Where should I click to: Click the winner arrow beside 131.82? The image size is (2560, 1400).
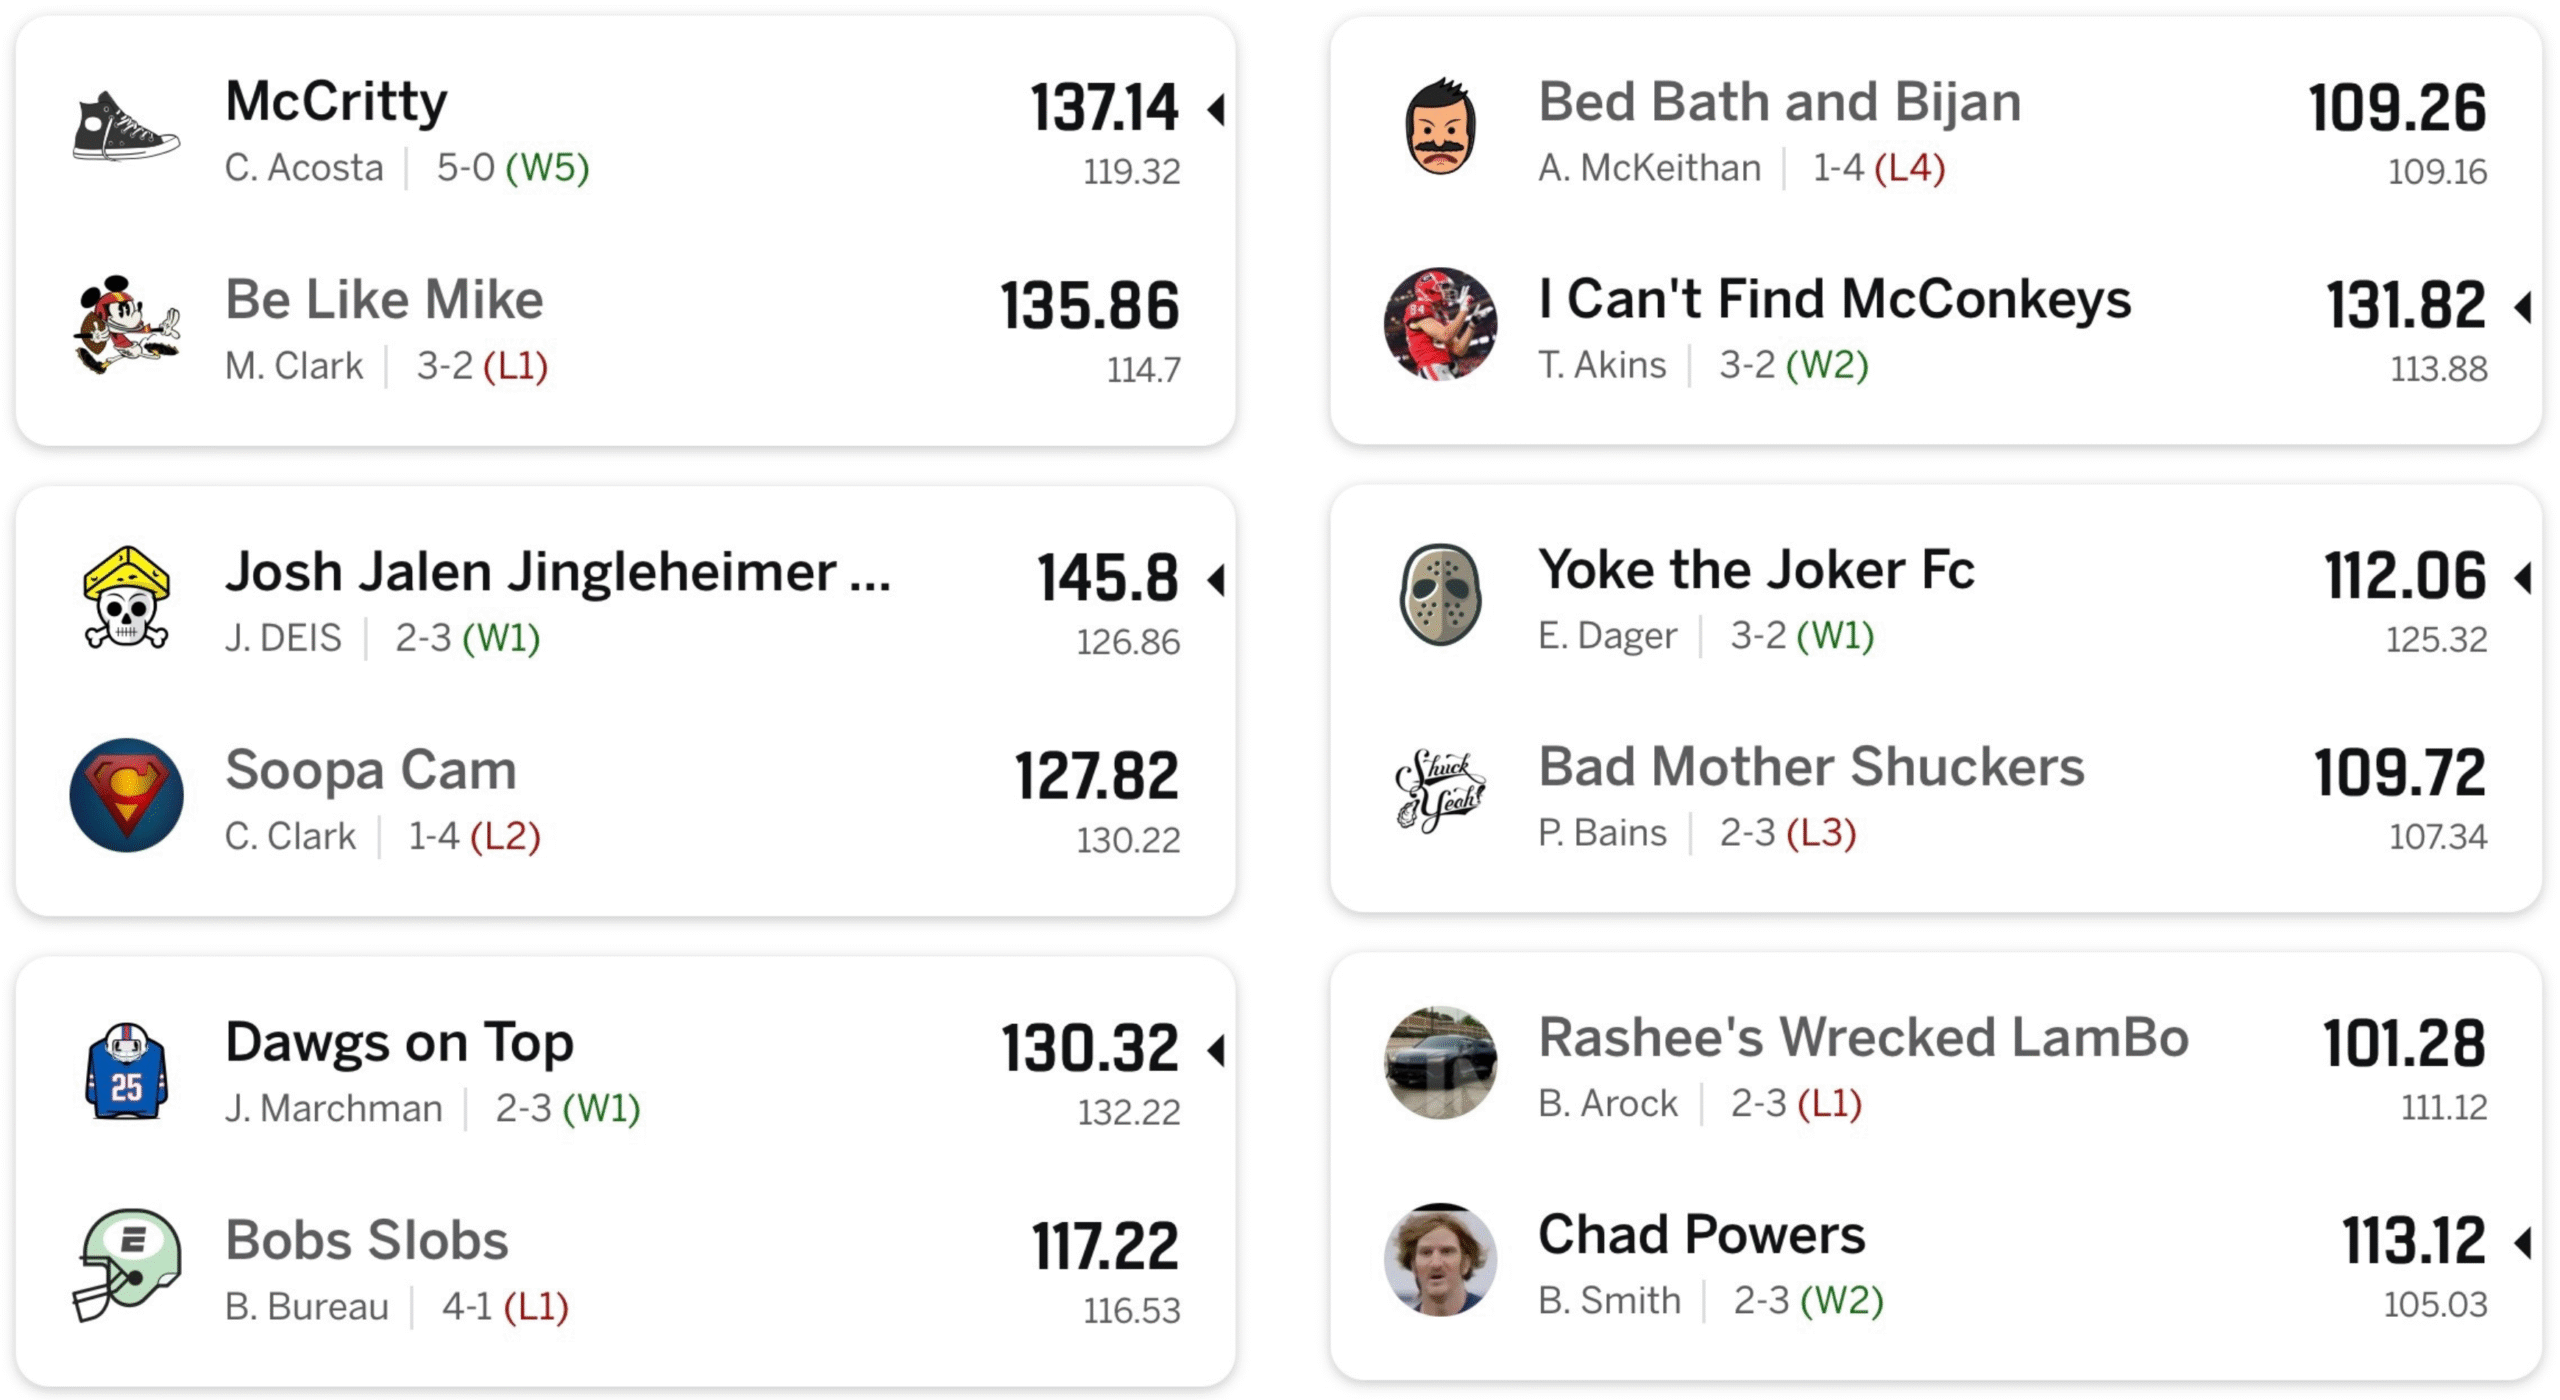2524,307
